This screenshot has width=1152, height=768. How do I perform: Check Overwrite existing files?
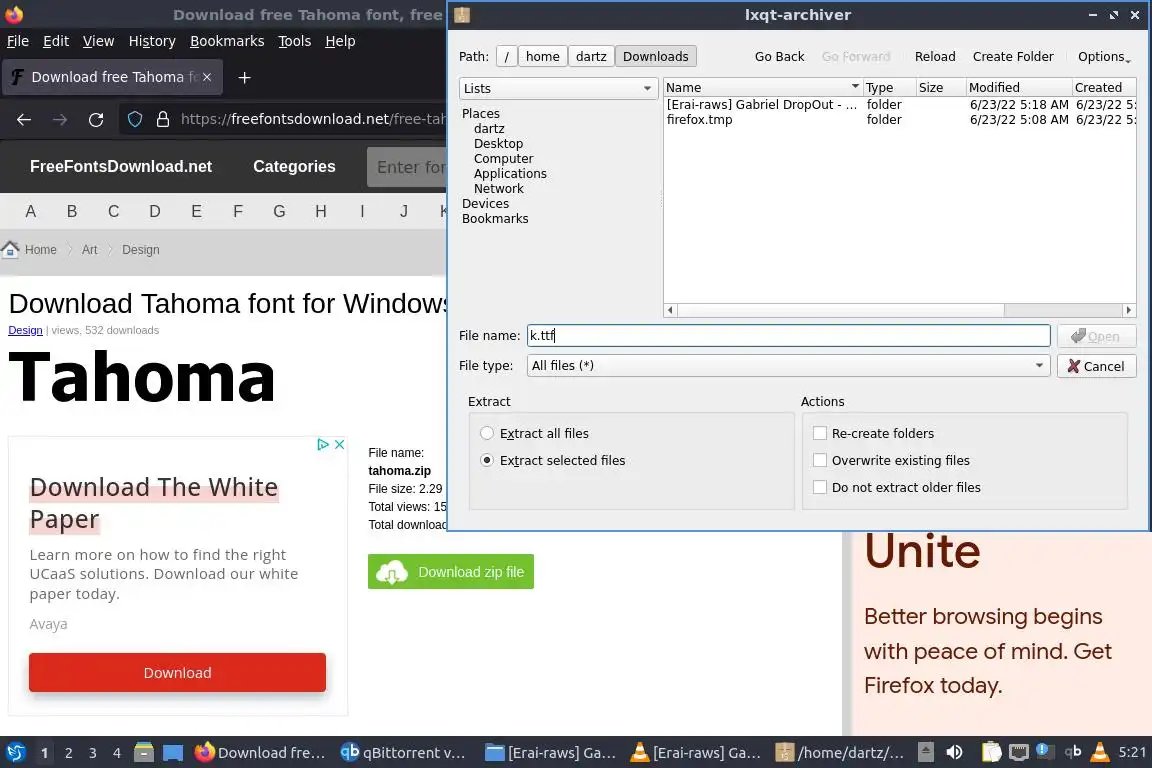(x=820, y=460)
